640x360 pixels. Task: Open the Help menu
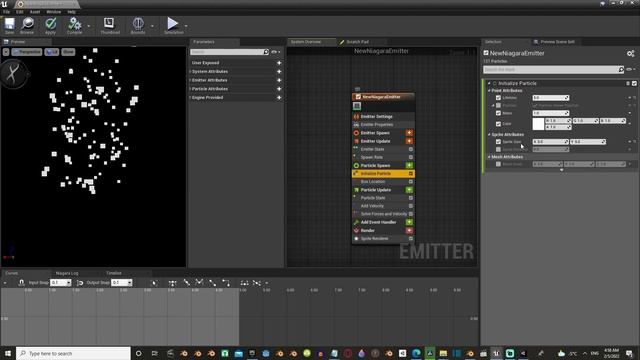pos(71,12)
